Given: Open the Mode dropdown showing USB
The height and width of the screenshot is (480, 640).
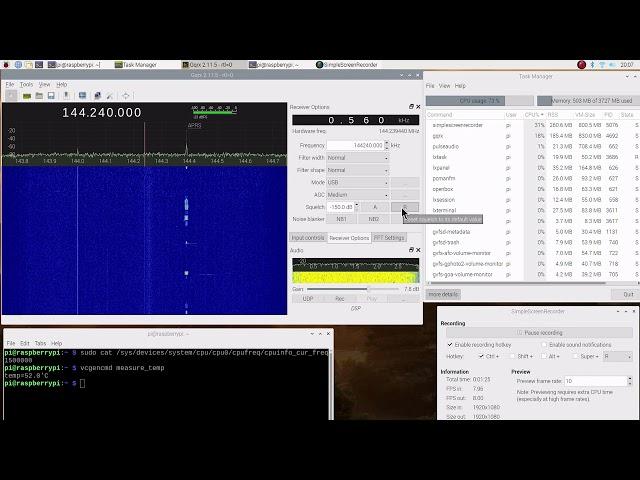Looking at the screenshot, I should coord(358,182).
